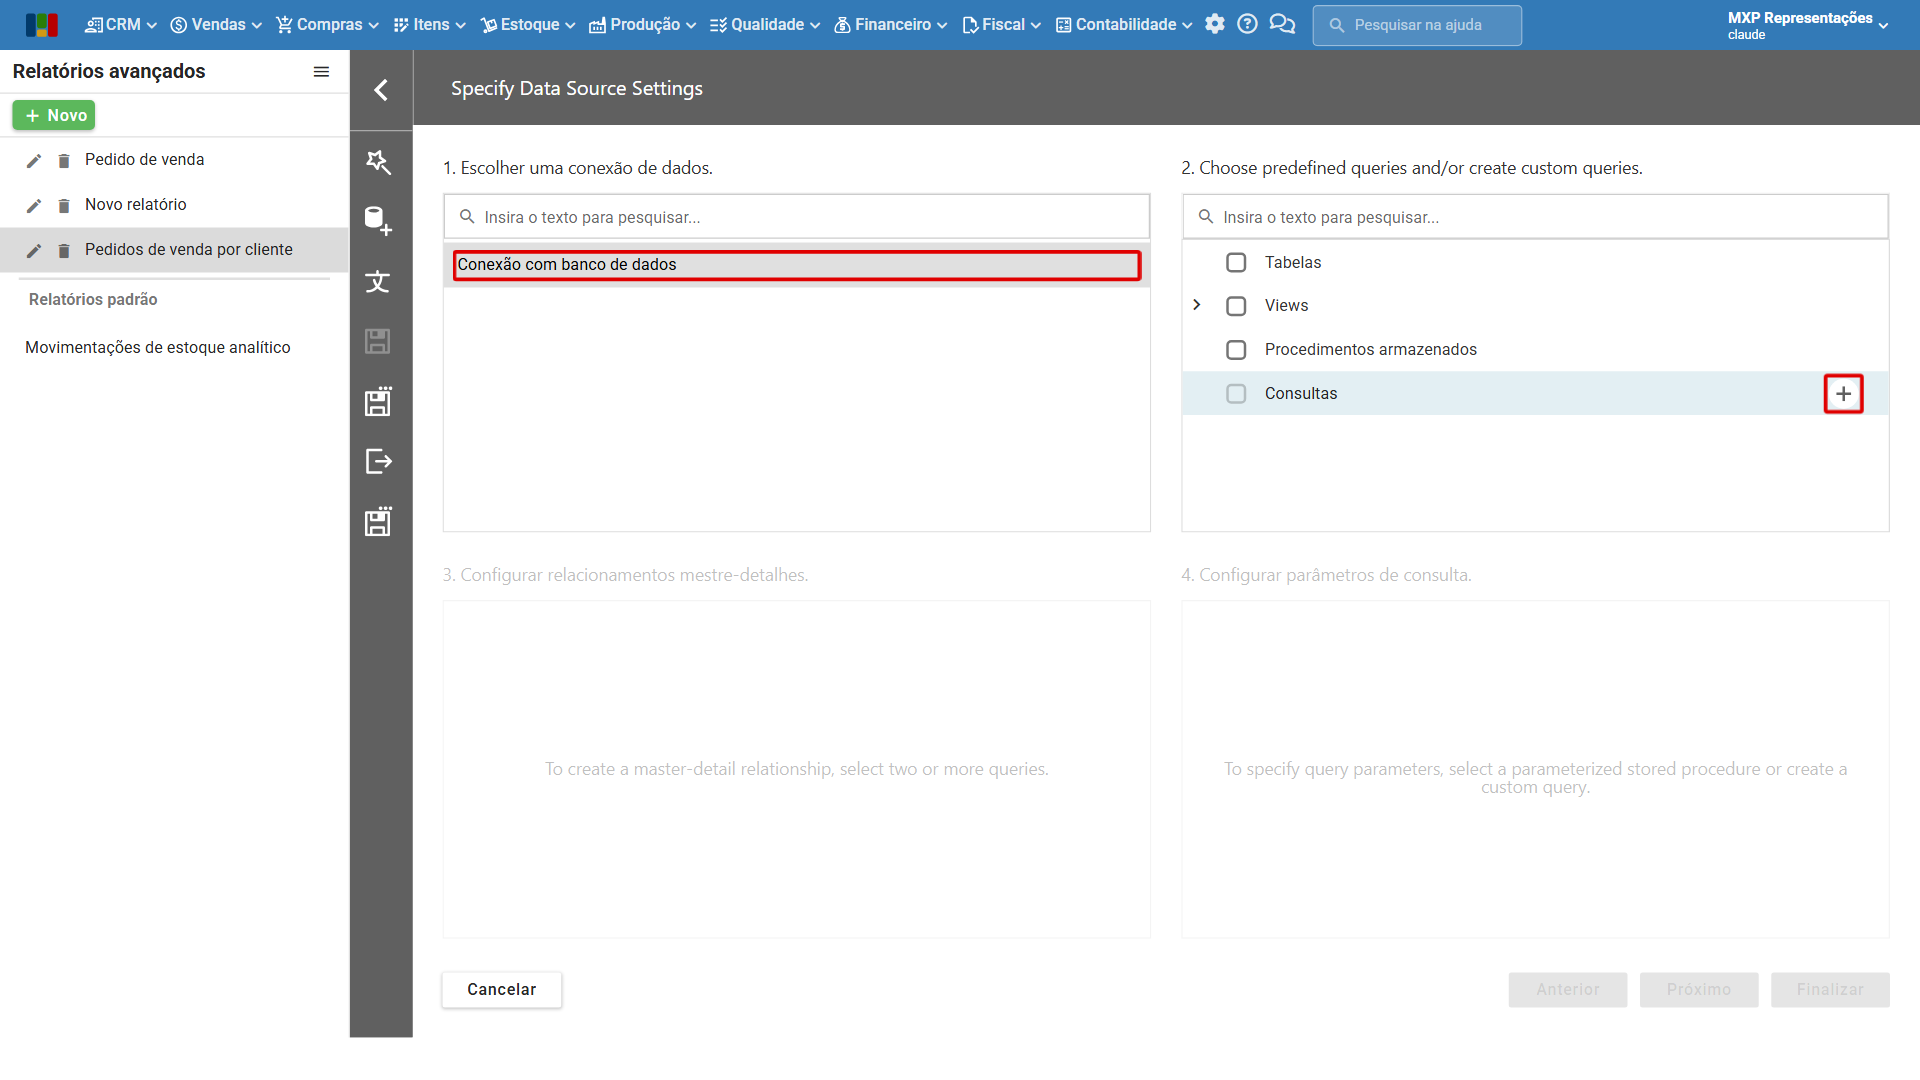The width and height of the screenshot is (1920, 1080).
Task: Delete the Novo relatório report
Action: pos(64,206)
